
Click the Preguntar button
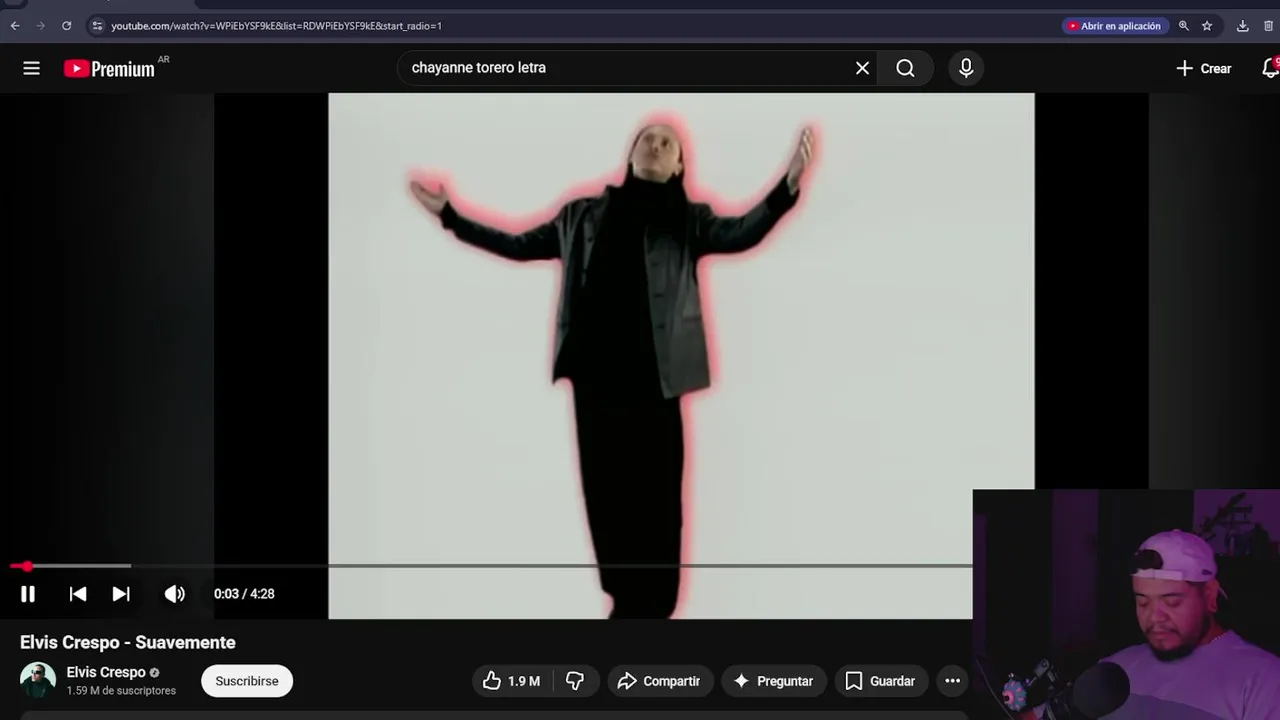774,681
